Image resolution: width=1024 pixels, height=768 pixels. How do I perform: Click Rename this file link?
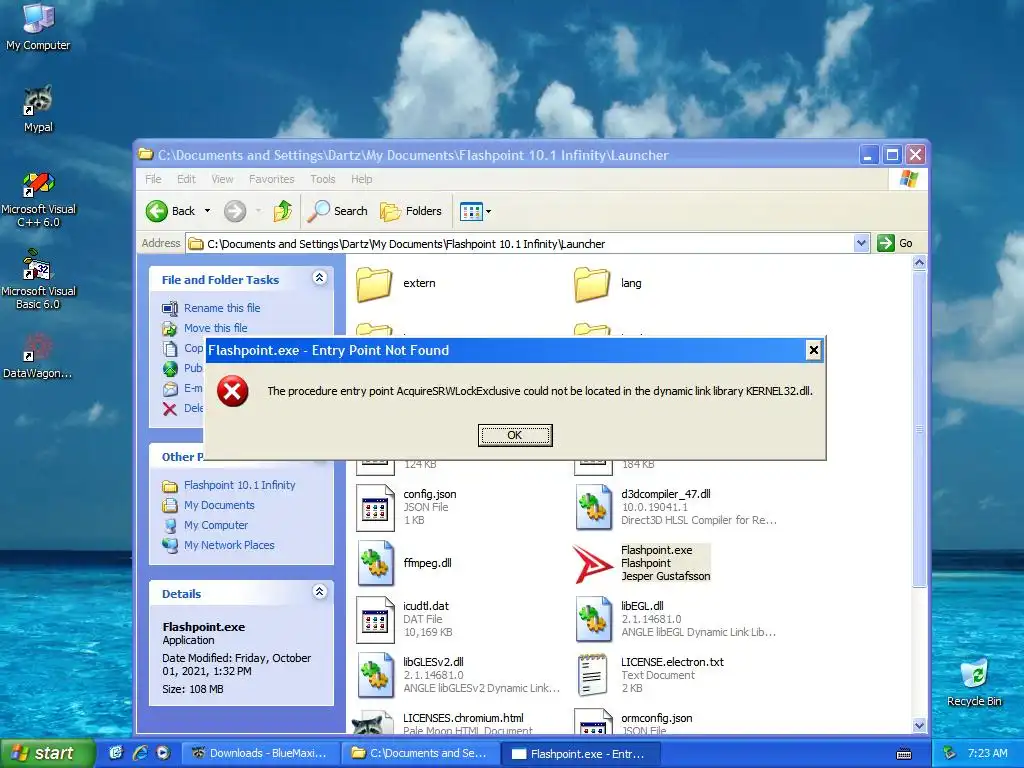click(222, 308)
